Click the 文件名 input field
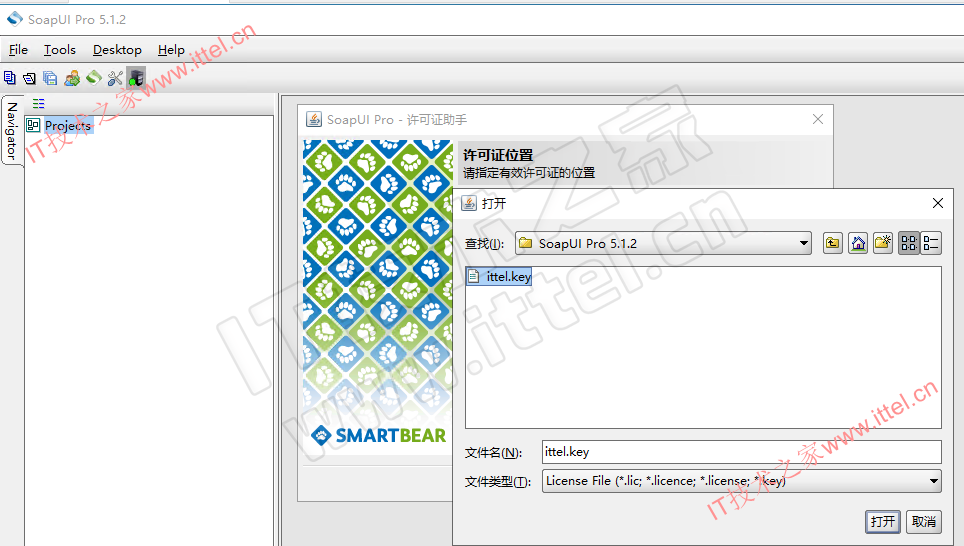 point(741,452)
